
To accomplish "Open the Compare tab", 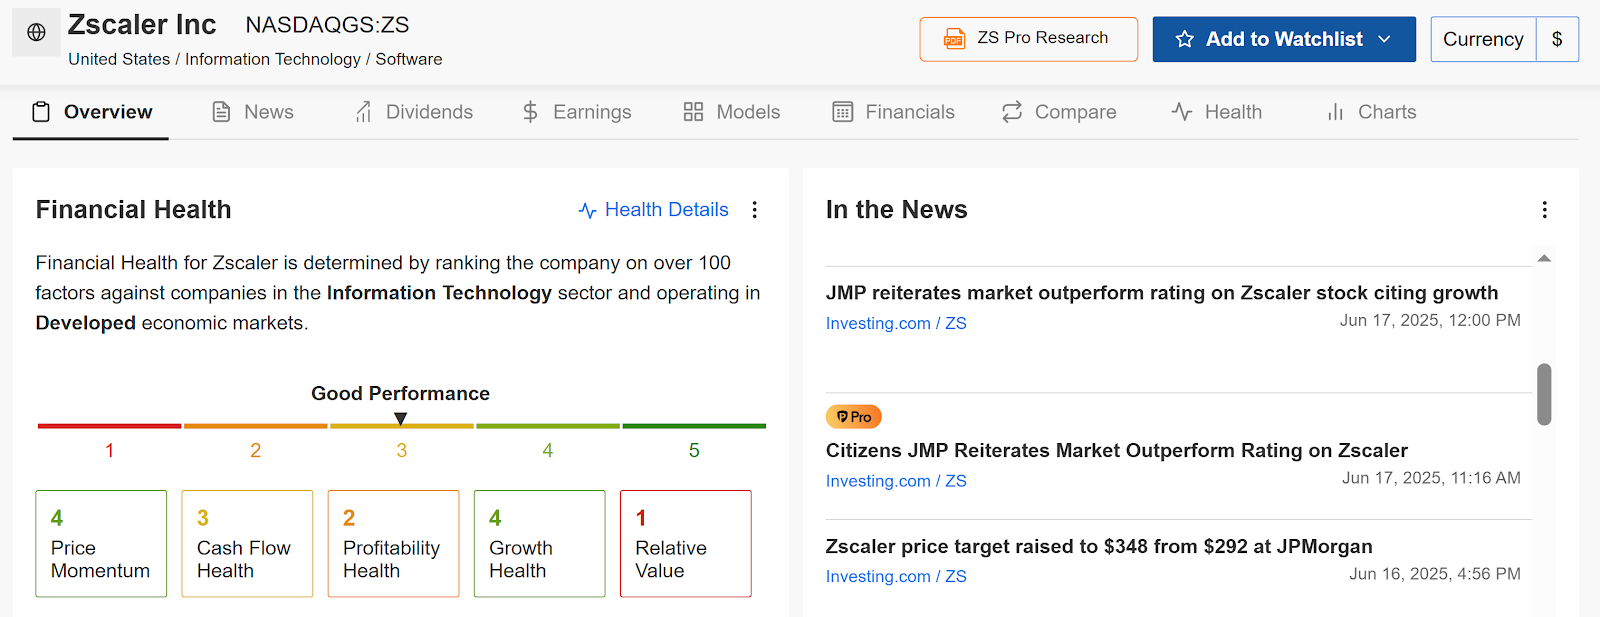I will (x=1059, y=112).
